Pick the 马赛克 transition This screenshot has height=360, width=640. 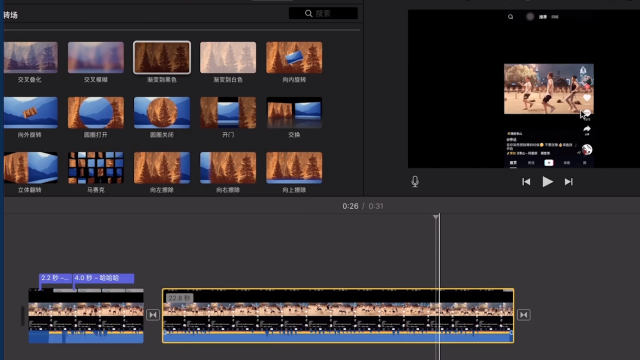[x=96, y=168]
